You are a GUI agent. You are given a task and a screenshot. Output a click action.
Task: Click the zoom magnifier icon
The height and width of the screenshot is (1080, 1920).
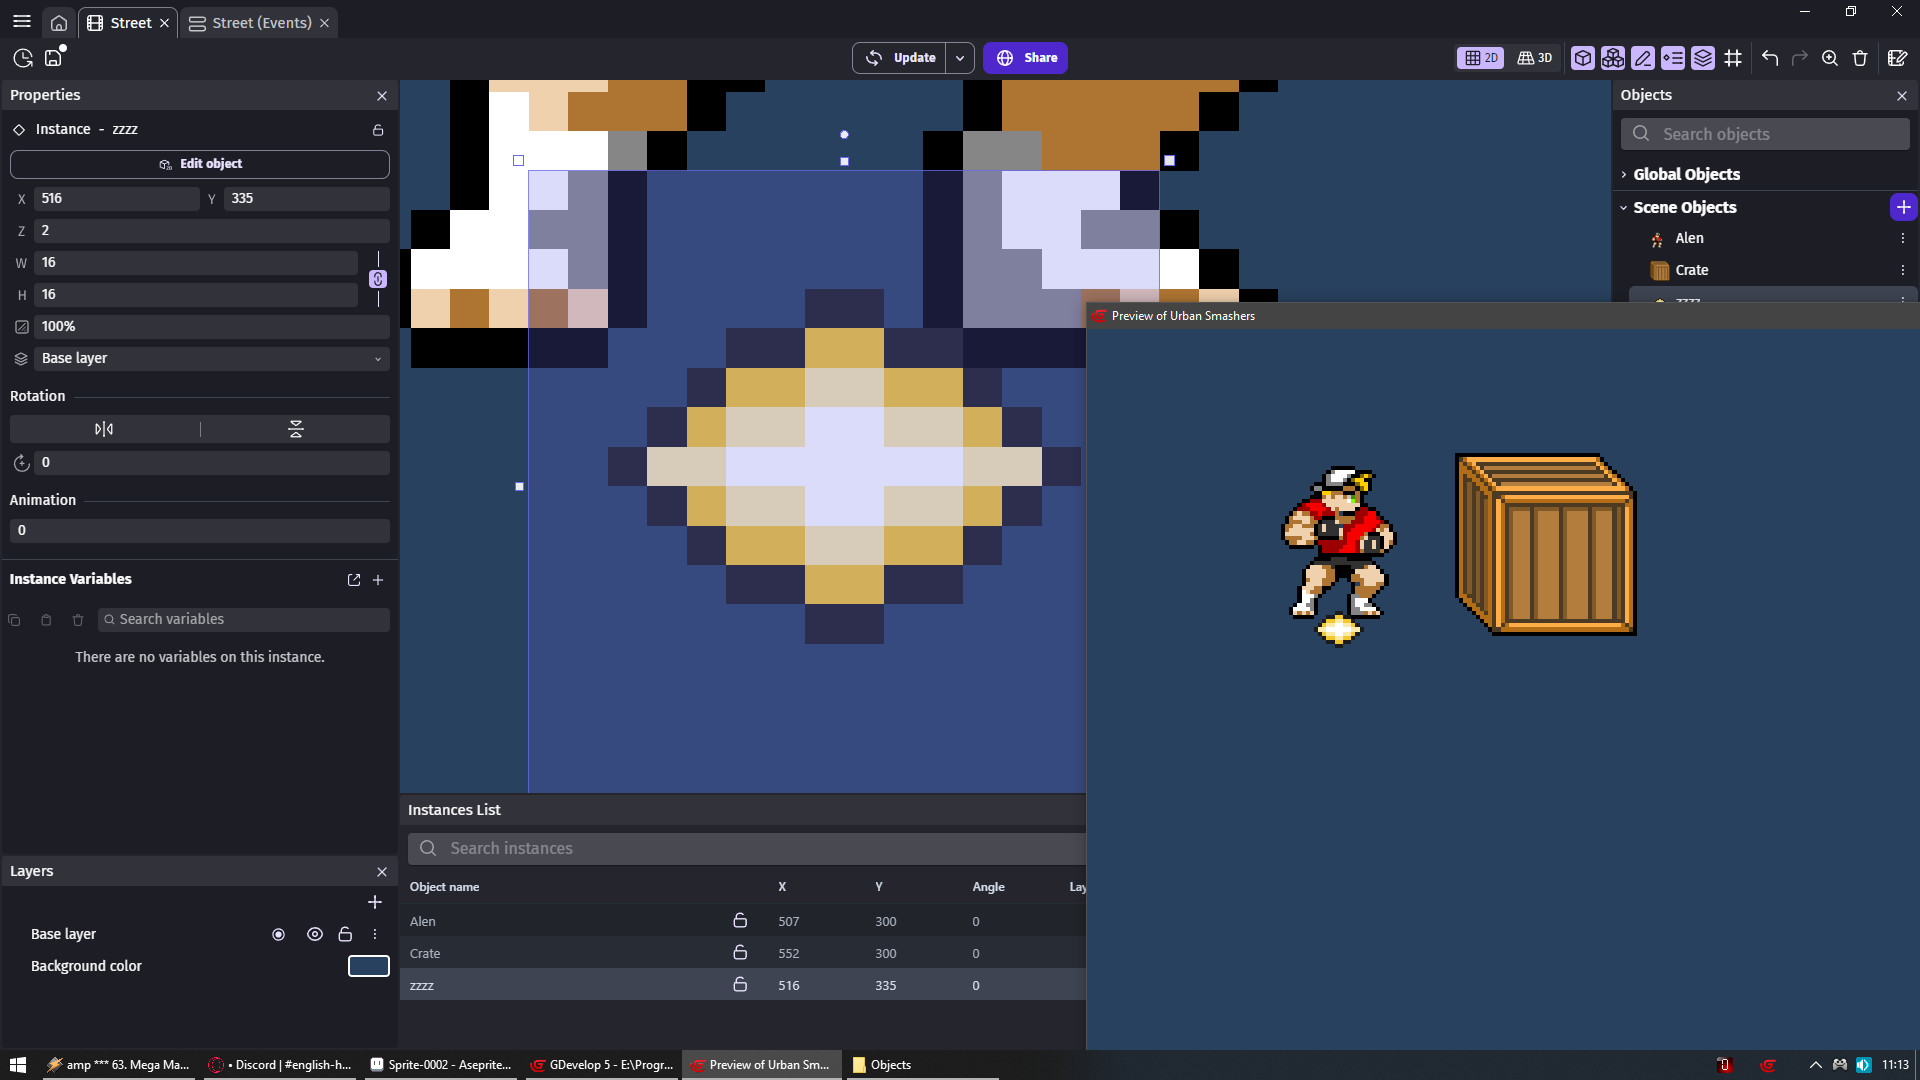click(1830, 58)
